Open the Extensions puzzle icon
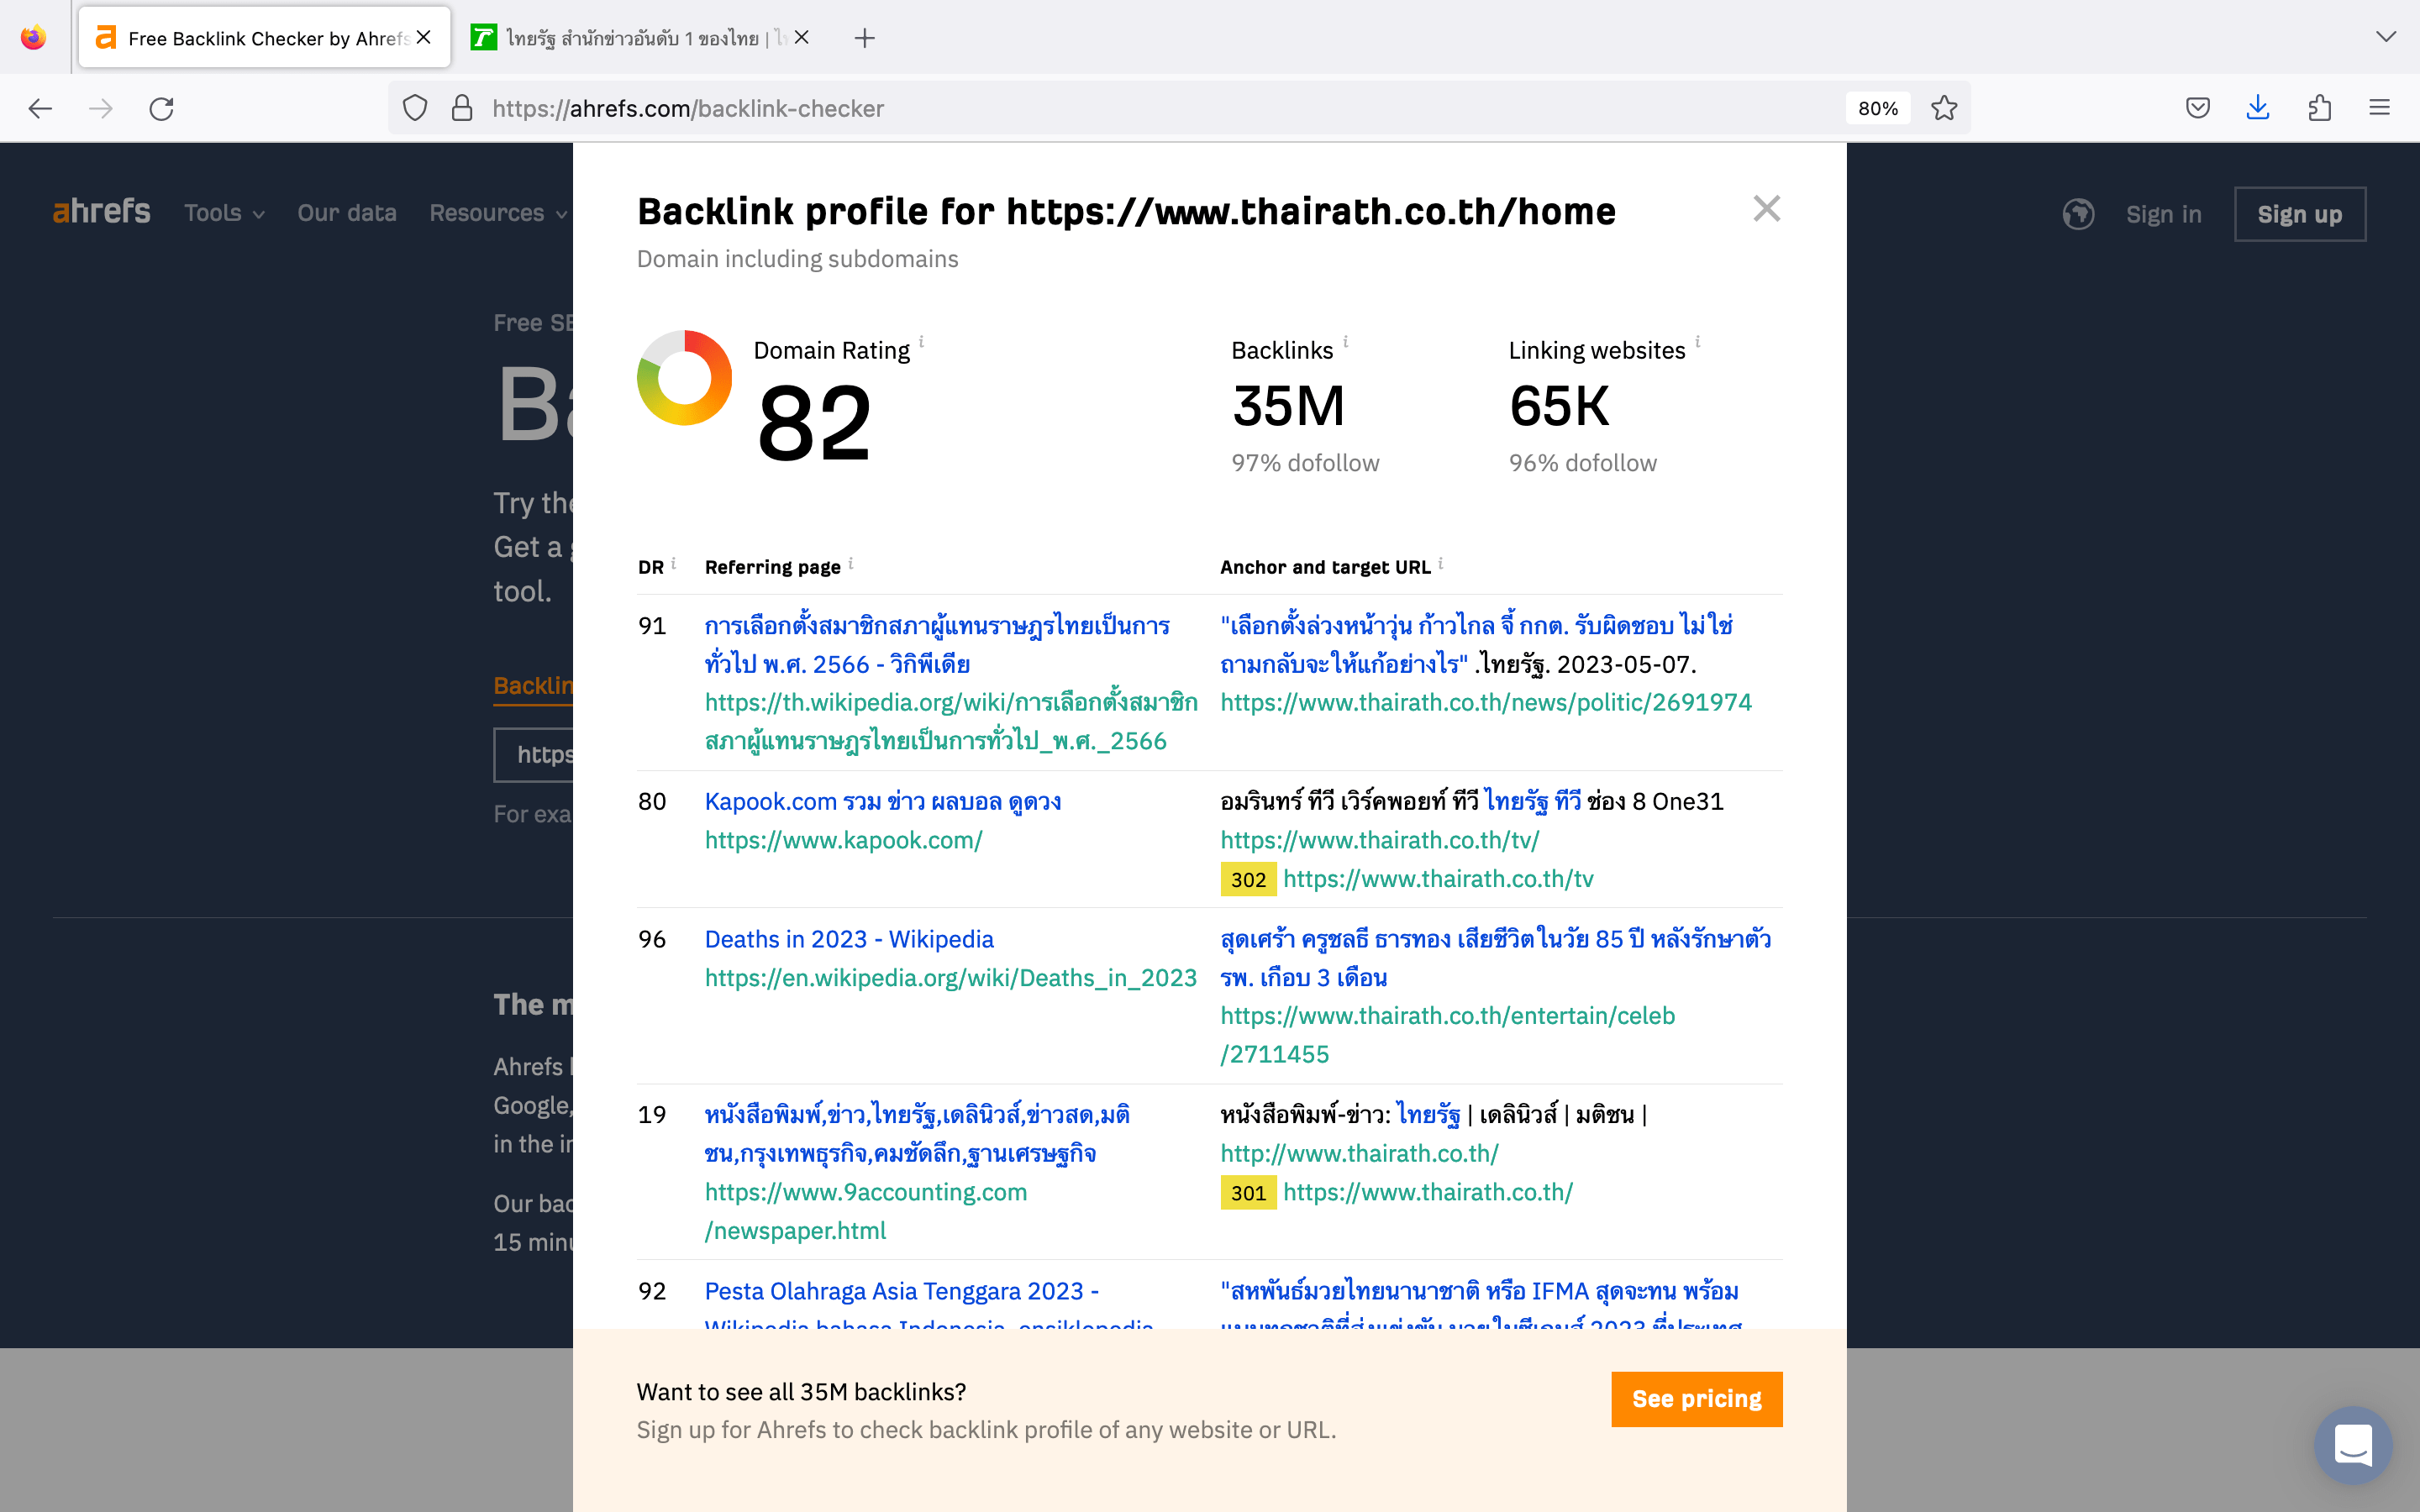Screen dimensions: 2420x1512 pos(2320,108)
